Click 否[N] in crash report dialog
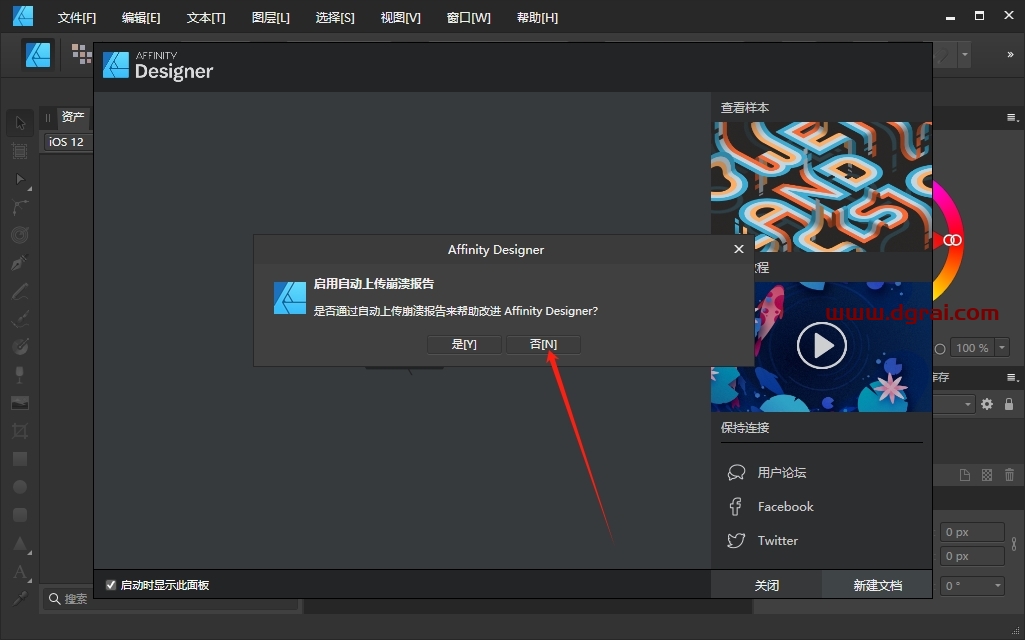Viewport: 1025px width, 640px height. coord(543,345)
